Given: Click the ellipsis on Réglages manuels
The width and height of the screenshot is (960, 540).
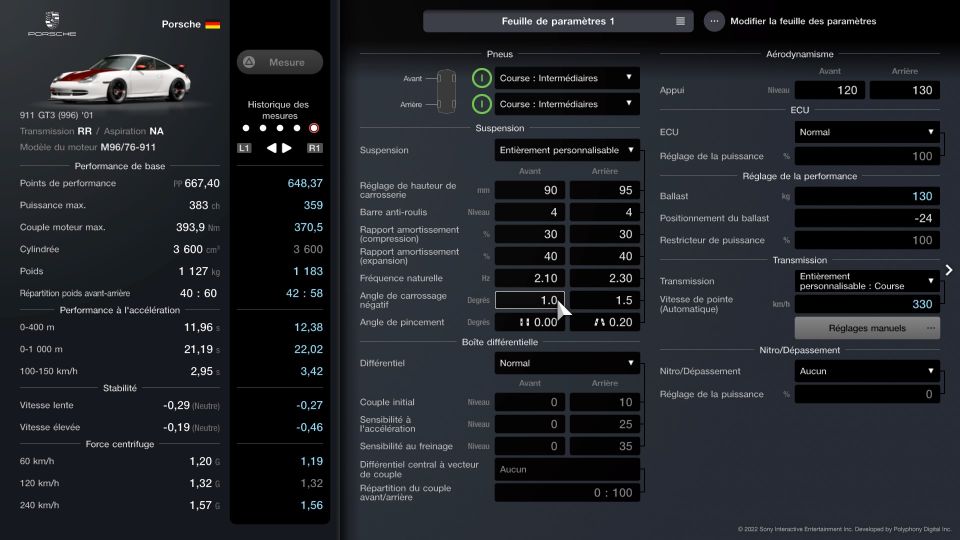Looking at the screenshot, I should click(x=931, y=328).
